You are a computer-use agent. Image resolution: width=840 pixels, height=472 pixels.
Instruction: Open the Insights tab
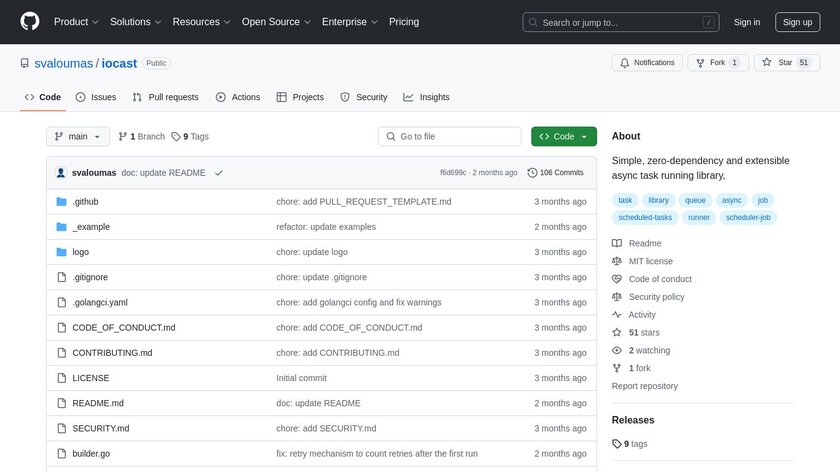pos(426,97)
